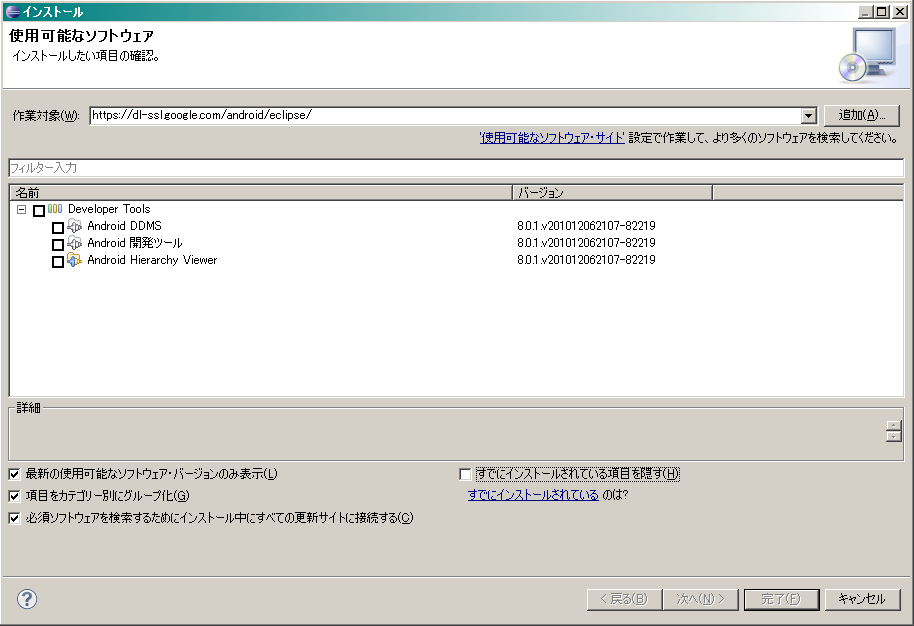Open the 使用可能なソフトウェア・サイト link
914x626 pixels.
click(x=552, y=138)
